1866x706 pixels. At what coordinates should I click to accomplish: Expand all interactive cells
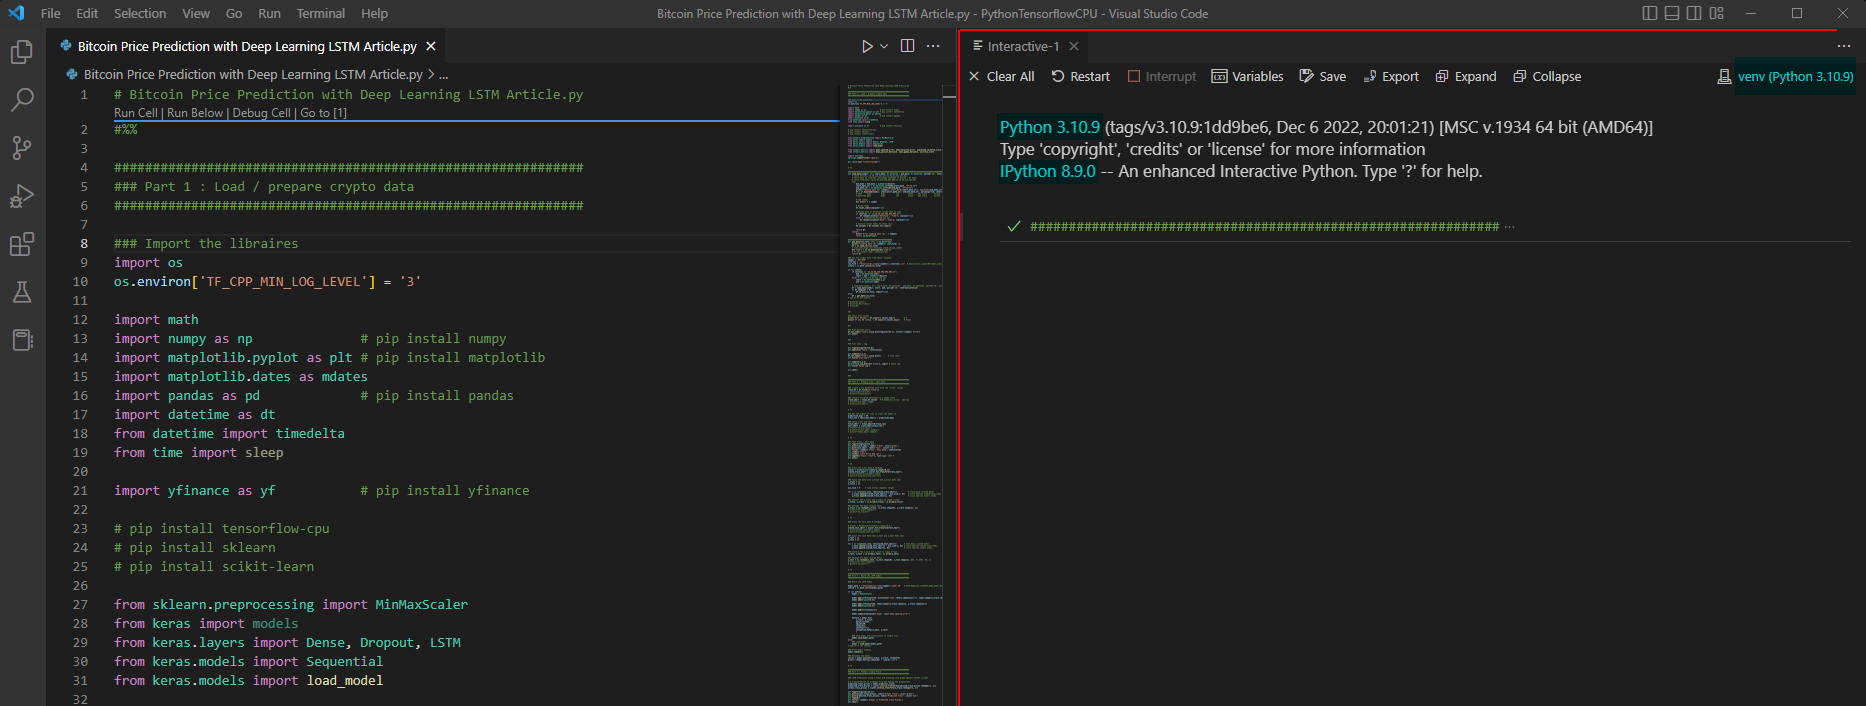tap(1466, 76)
